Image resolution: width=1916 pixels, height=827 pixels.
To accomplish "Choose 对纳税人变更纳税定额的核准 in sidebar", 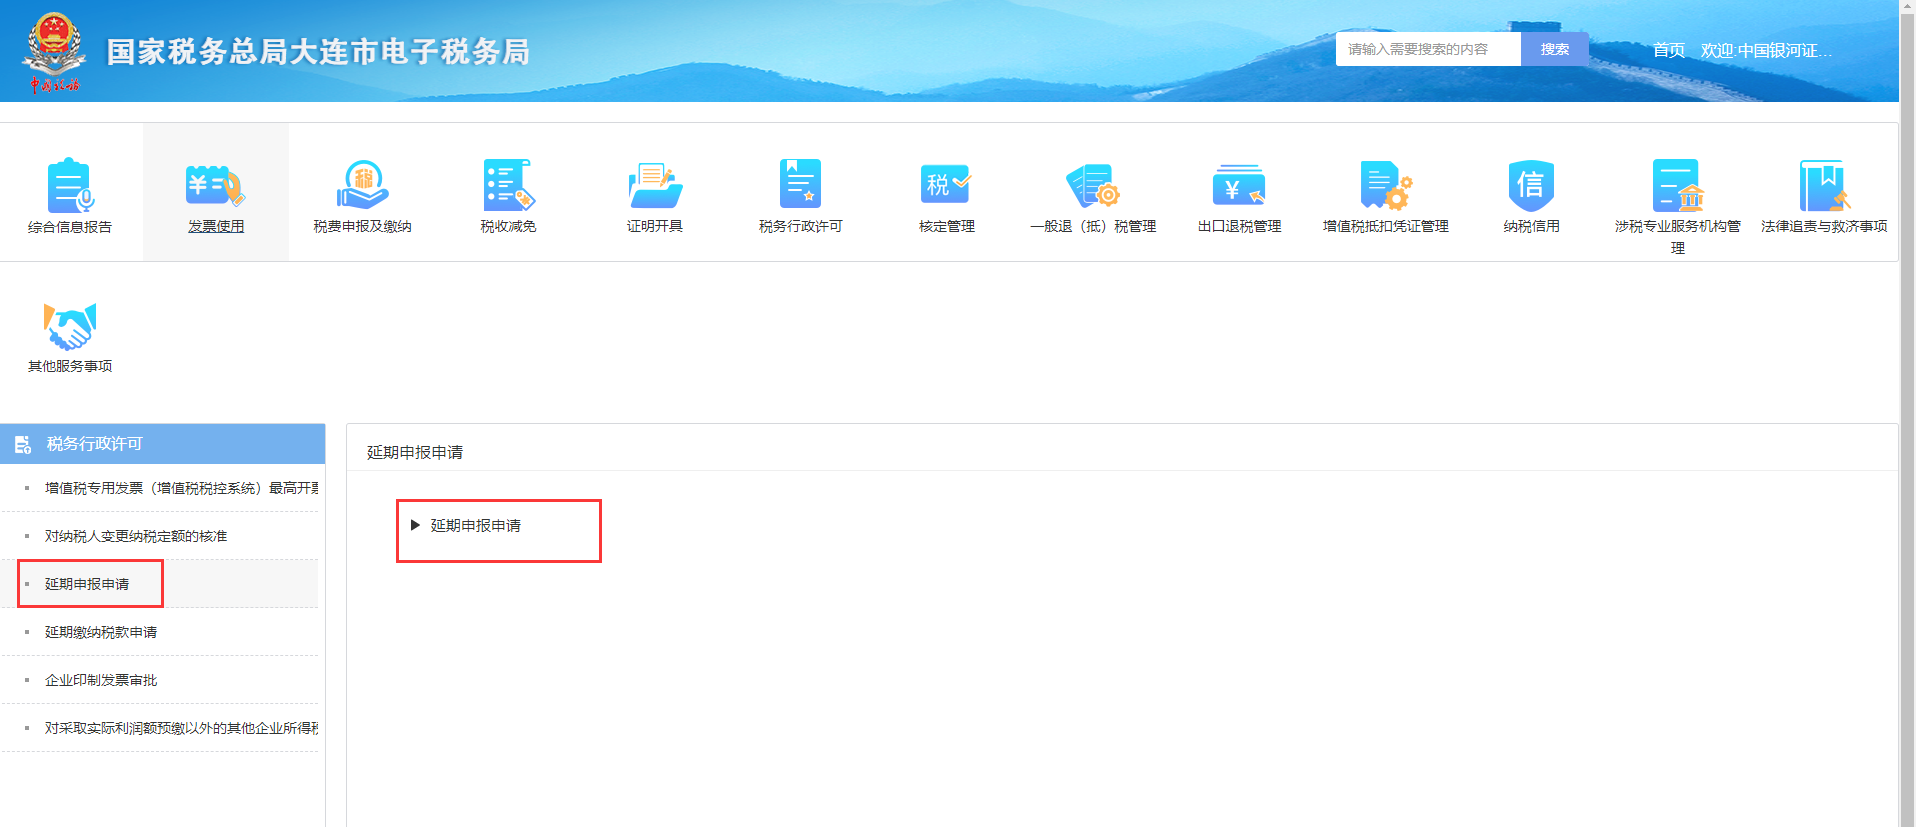I will pos(136,536).
